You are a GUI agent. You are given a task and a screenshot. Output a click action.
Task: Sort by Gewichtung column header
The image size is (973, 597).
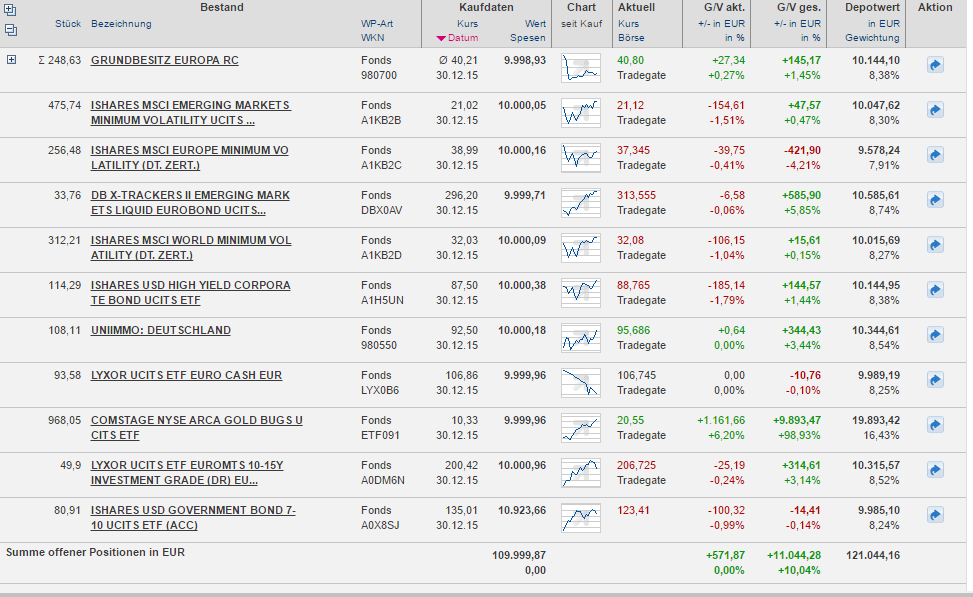(x=871, y=38)
